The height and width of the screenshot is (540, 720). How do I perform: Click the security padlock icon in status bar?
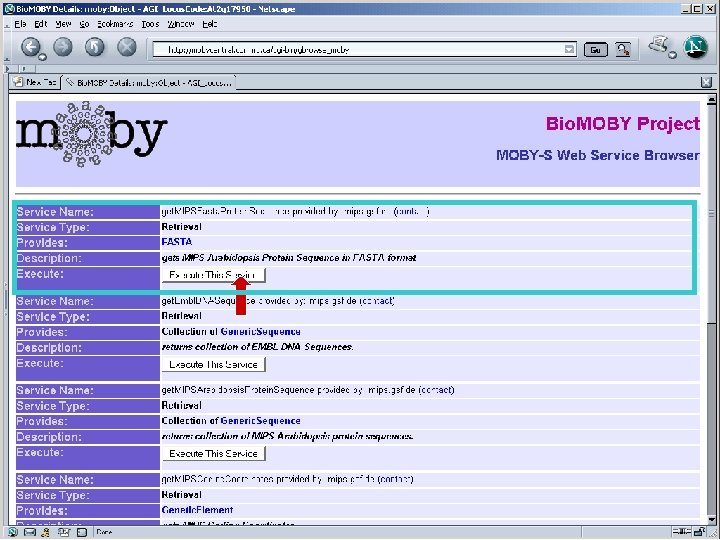pyautogui.click(x=699, y=533)
